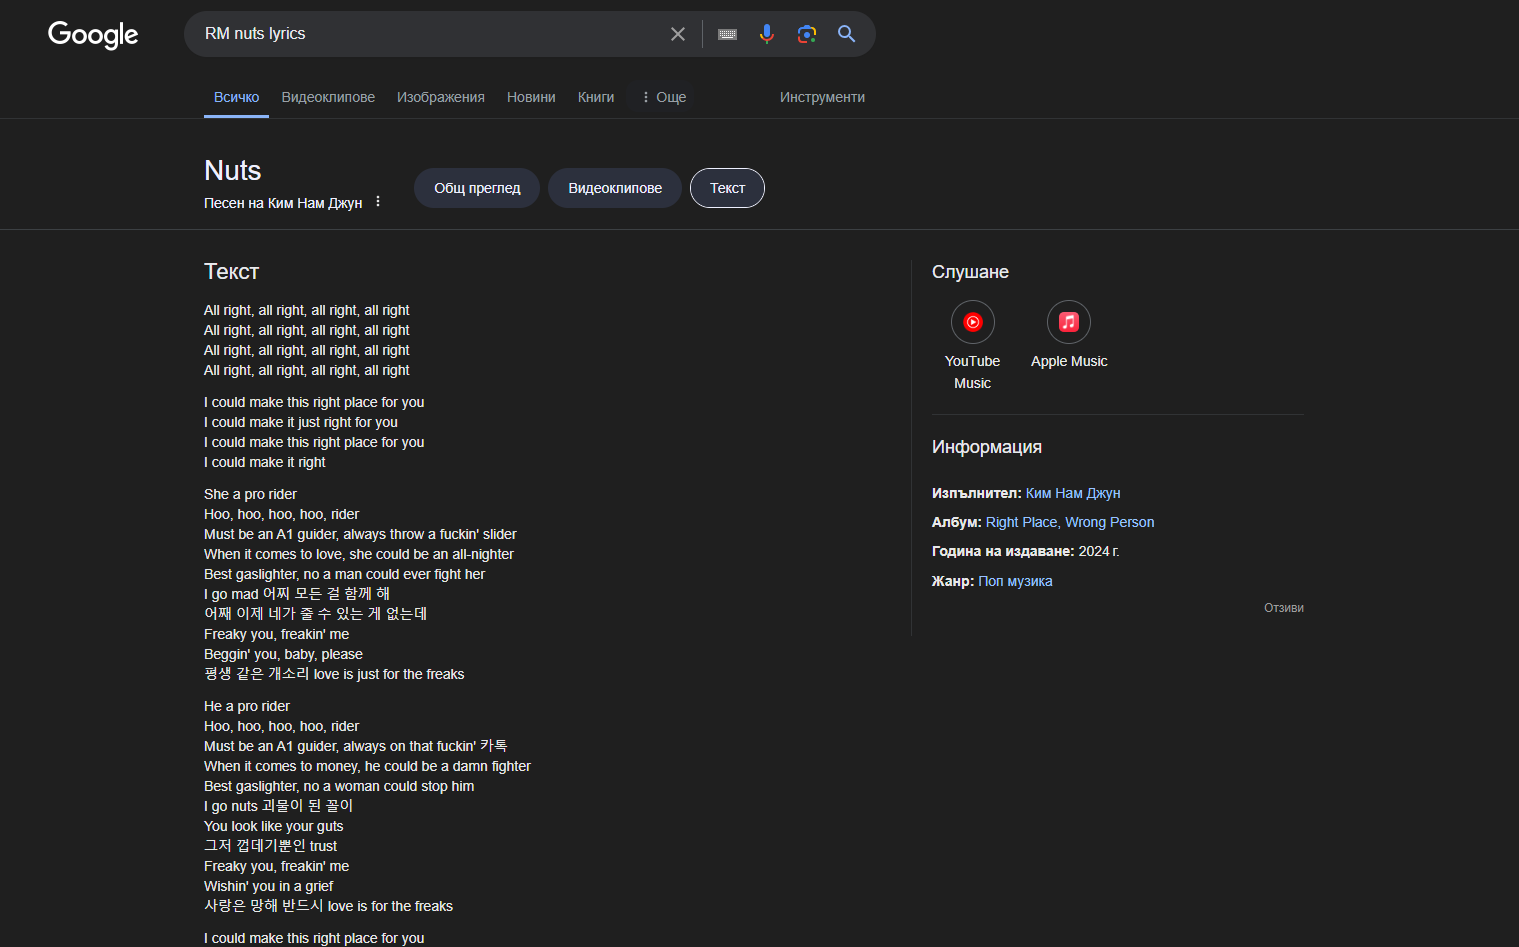Select the Видеоклипове chip in song panel
This screenshot has height=947, width=1519.
tap(615, 188)
